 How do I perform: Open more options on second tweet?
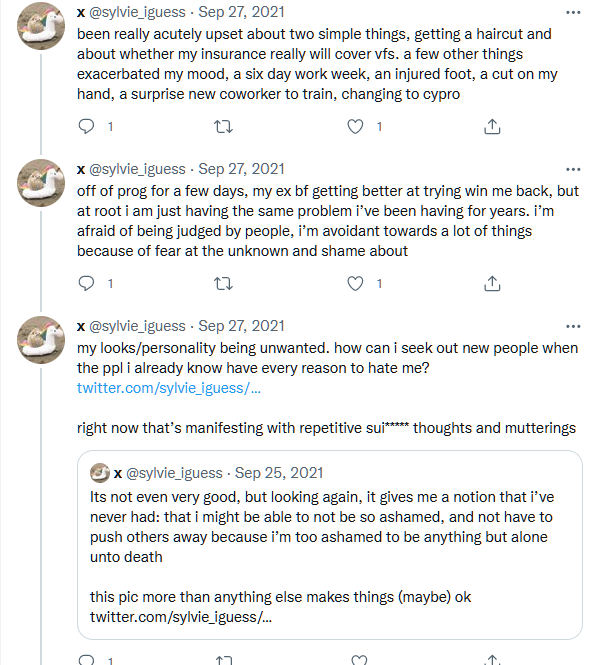pyautogui.click(x=573, y=169)
